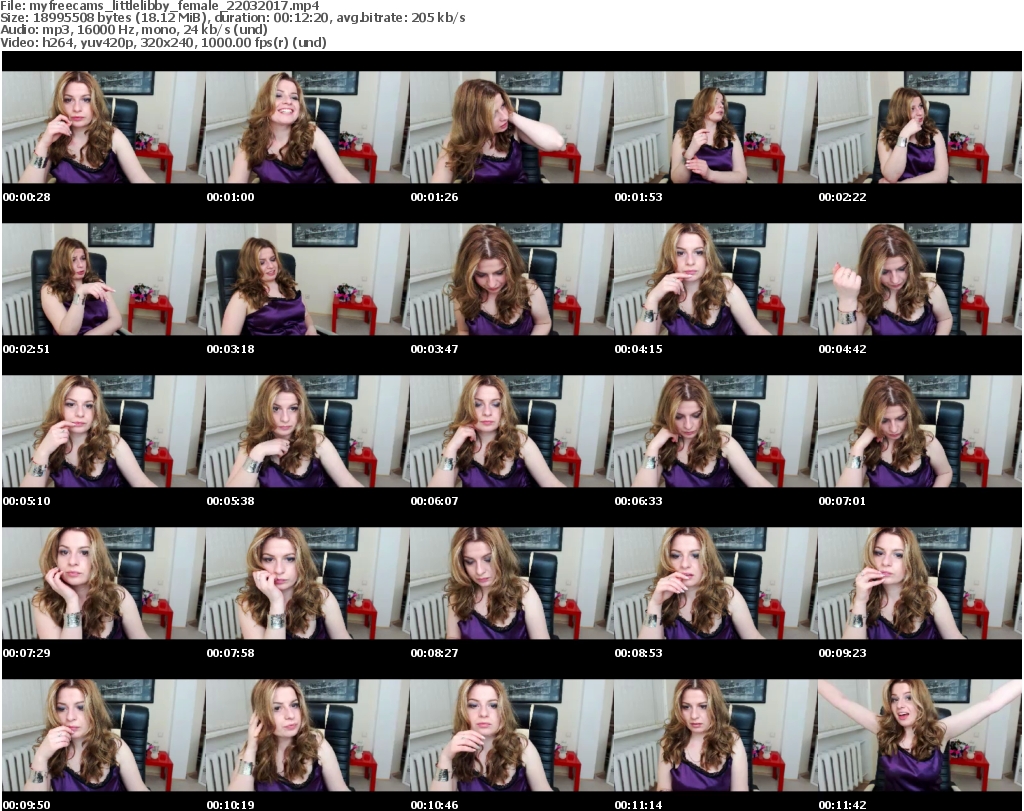Click the 00:00:28 timestamp label
Image resolution: width=1024 pixels, height=811 pixels.
click(x=27, y=197)
